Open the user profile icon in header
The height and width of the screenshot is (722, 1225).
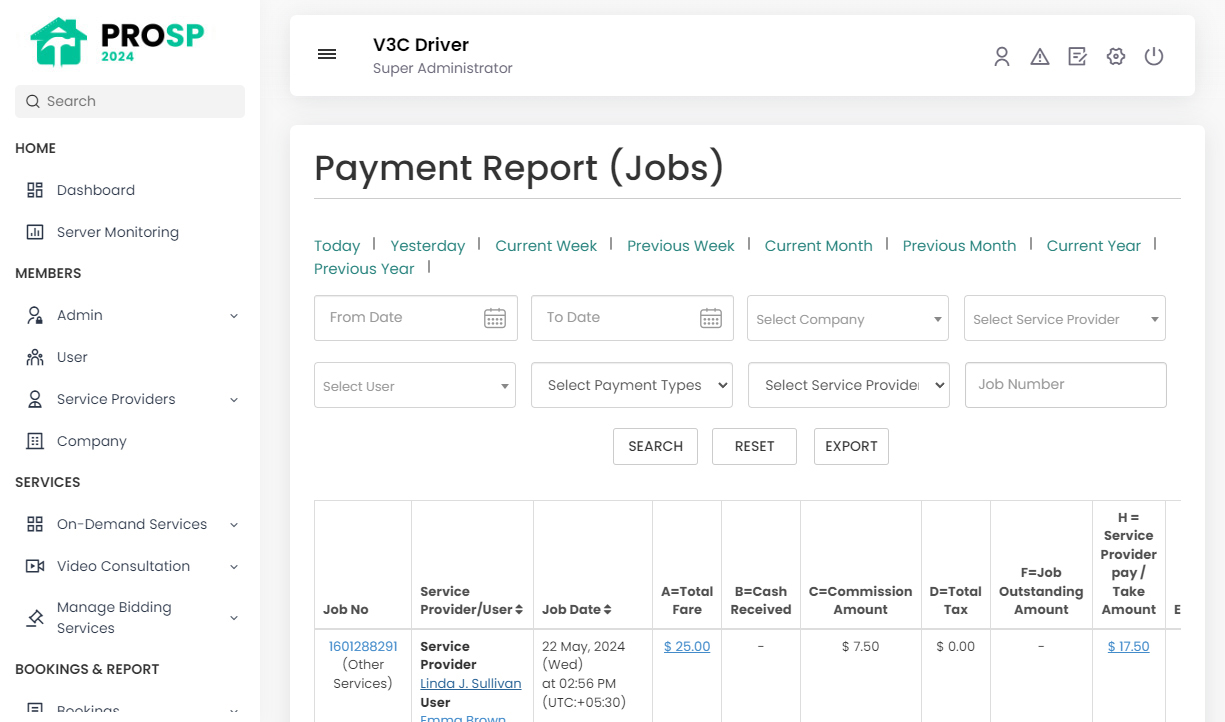(1002, 57)
